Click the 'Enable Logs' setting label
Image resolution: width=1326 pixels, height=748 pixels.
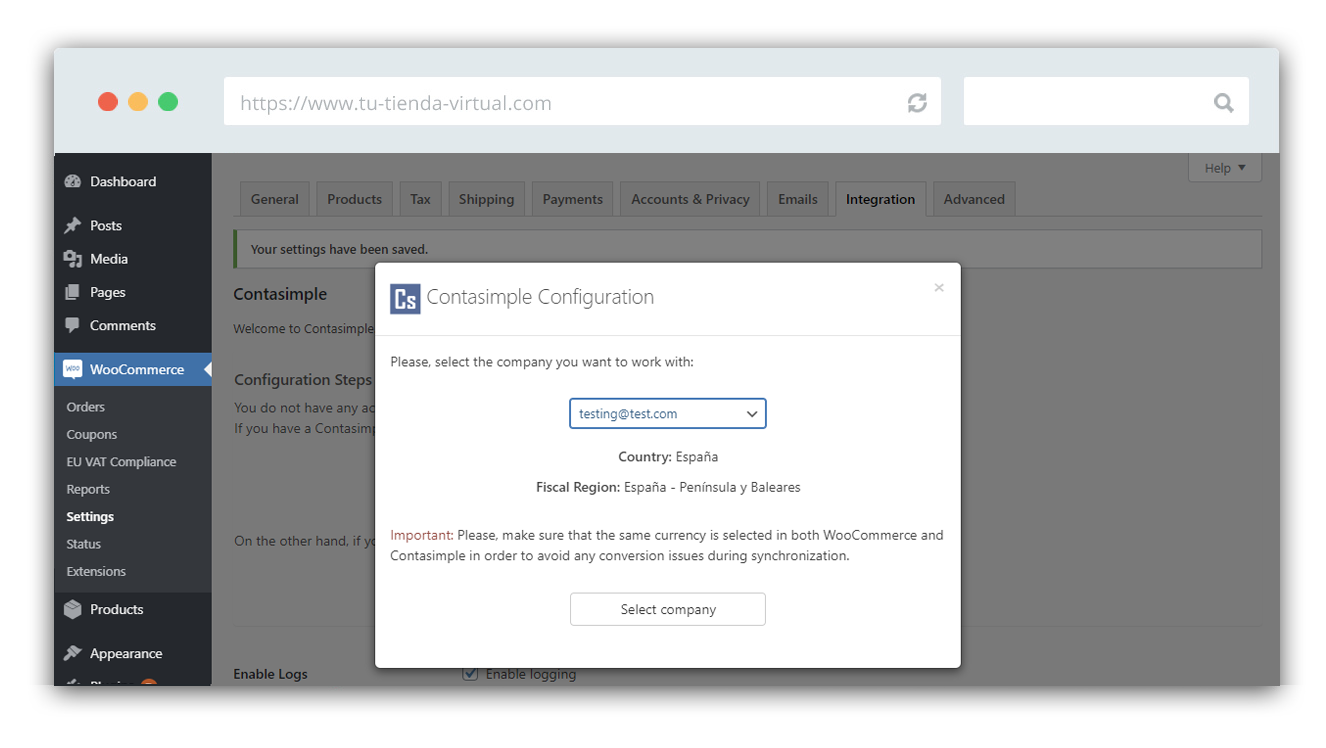coord(271,674)
